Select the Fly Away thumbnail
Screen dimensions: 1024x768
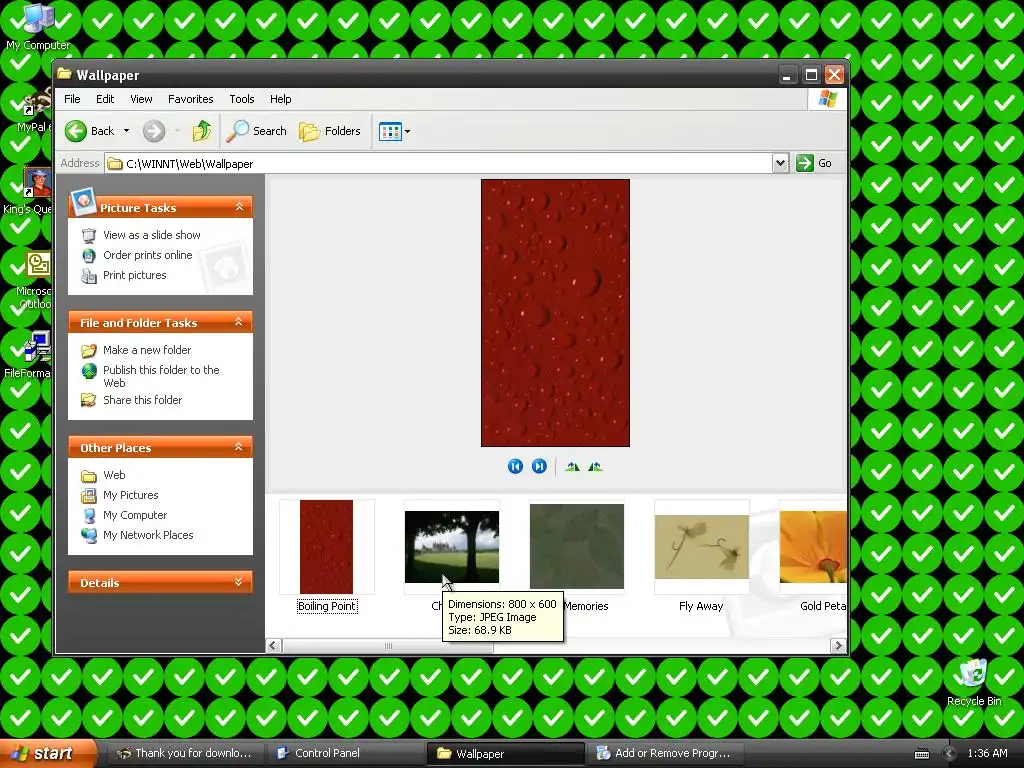pos(702,547)
